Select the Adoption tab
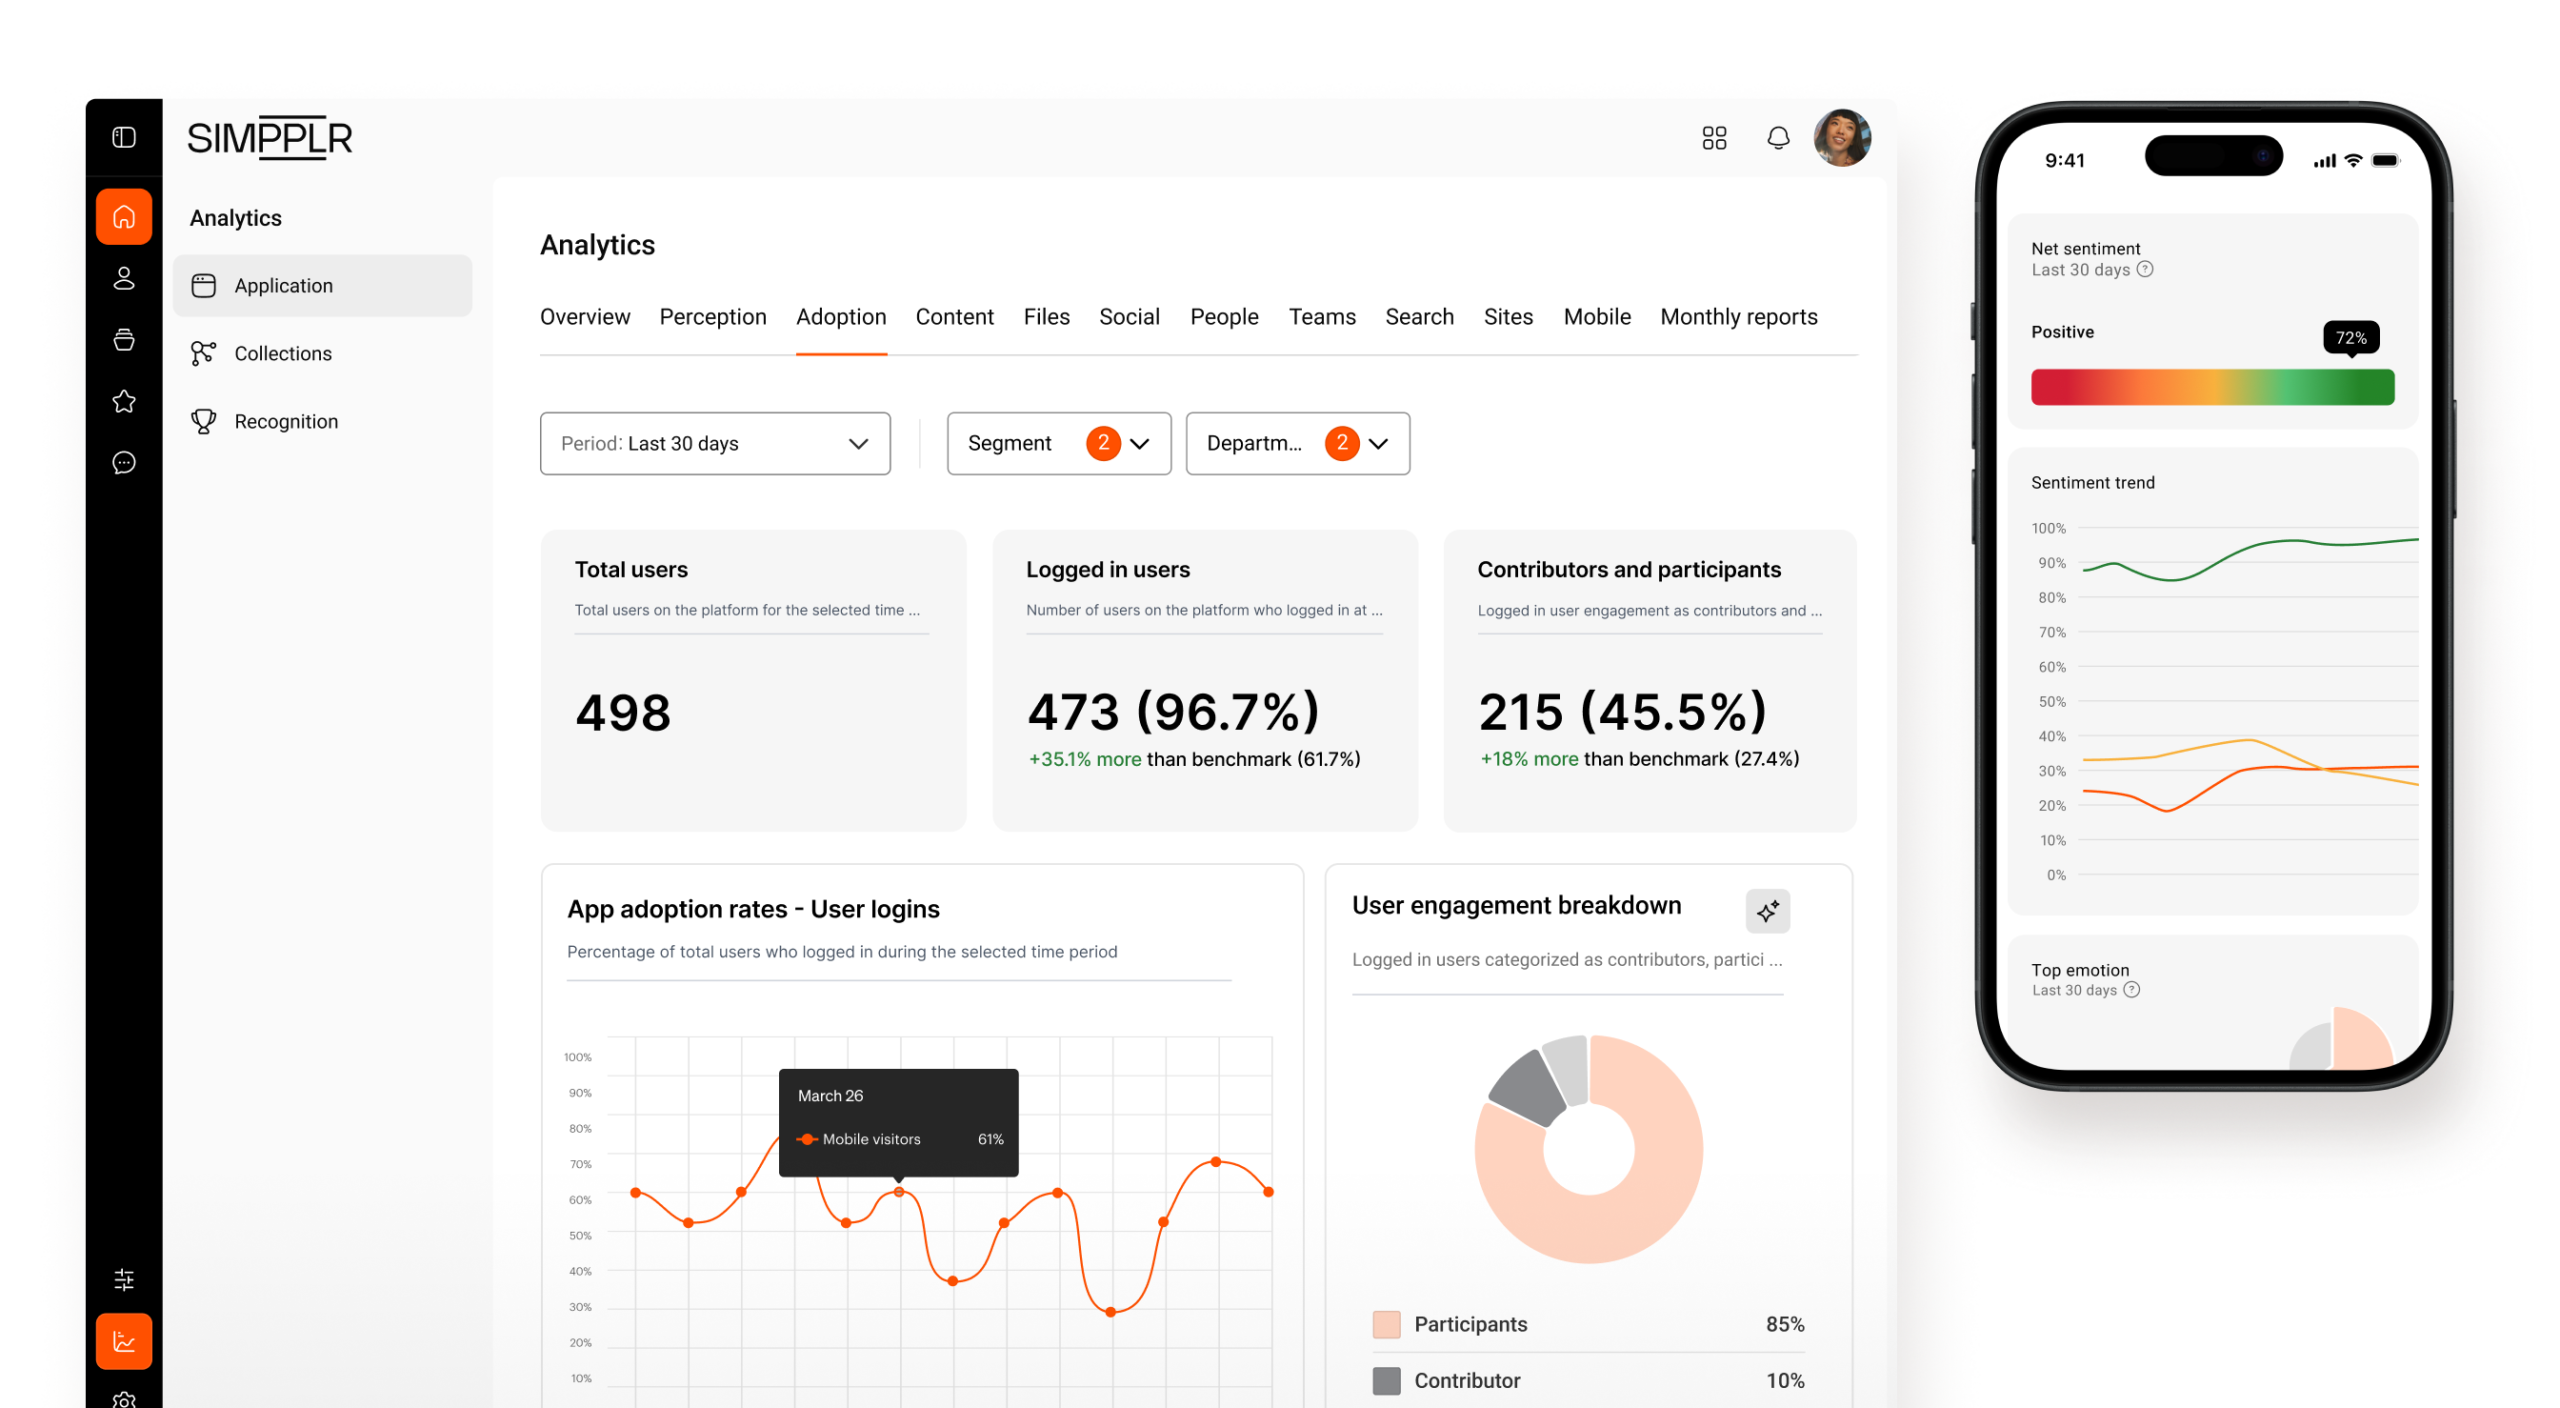 click(x=841, y=317)
